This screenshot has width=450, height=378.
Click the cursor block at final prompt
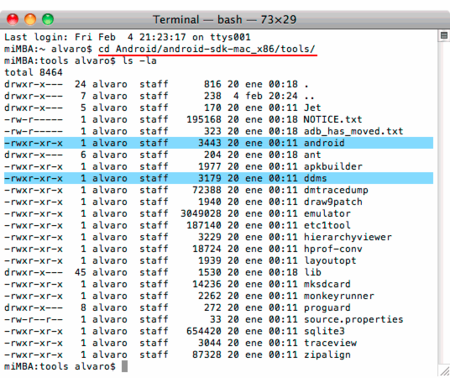[x=125, y=366]
